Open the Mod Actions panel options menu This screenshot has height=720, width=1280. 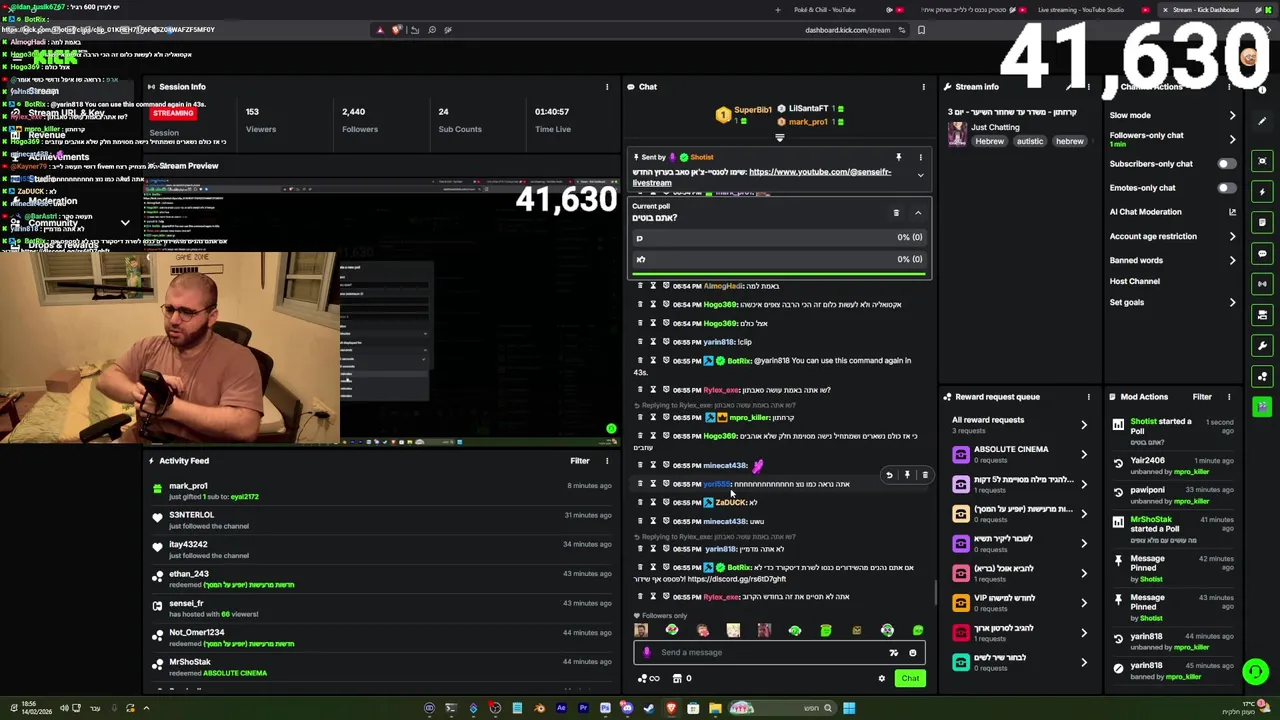[x=1229, y=397]
